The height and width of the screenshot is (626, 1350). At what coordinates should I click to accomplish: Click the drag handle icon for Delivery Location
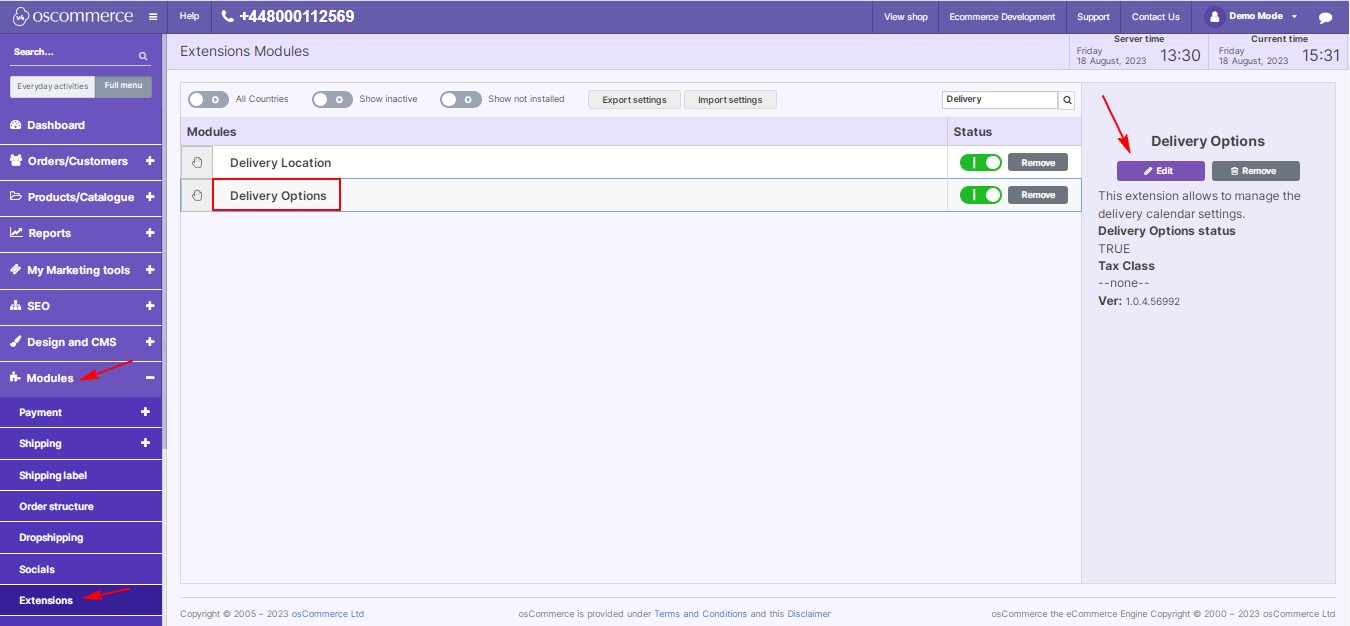click(197, 162)
